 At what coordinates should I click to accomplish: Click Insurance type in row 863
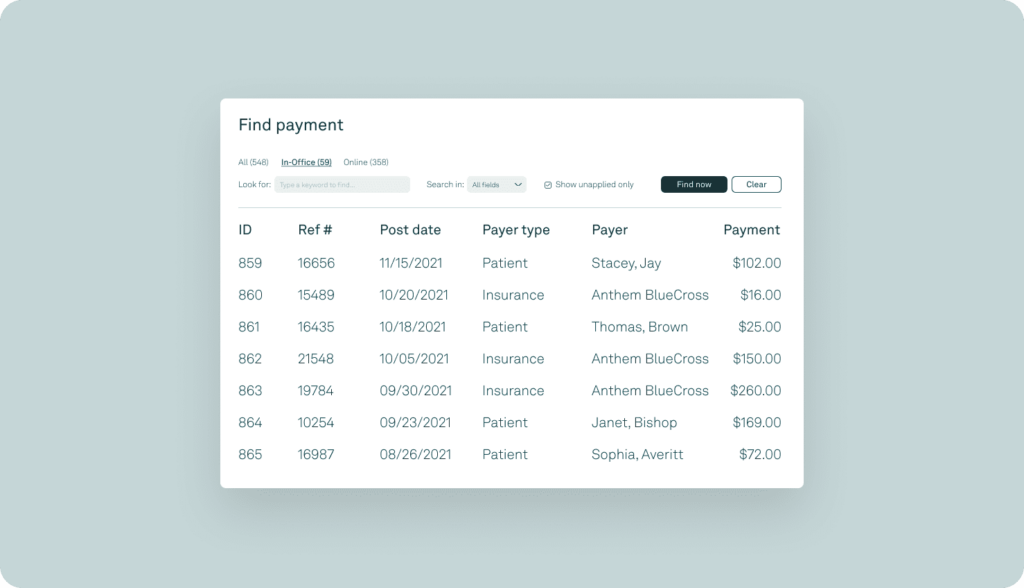(x=513, y=391)
